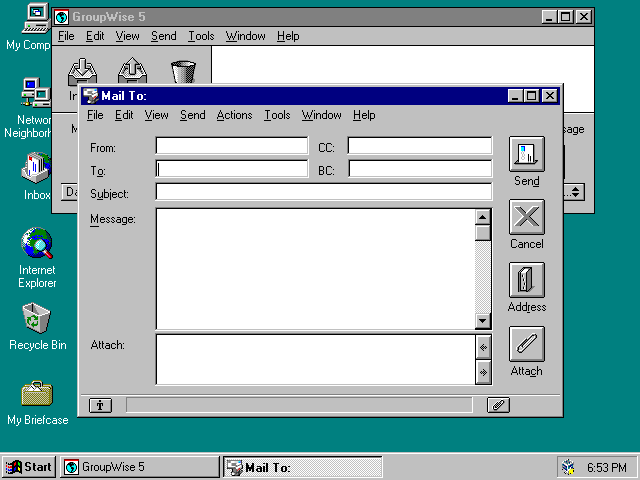This screenshot has width=640, height=480.
Task: Click the Trash icon in GroupWise
Action: tap(183, 72)
